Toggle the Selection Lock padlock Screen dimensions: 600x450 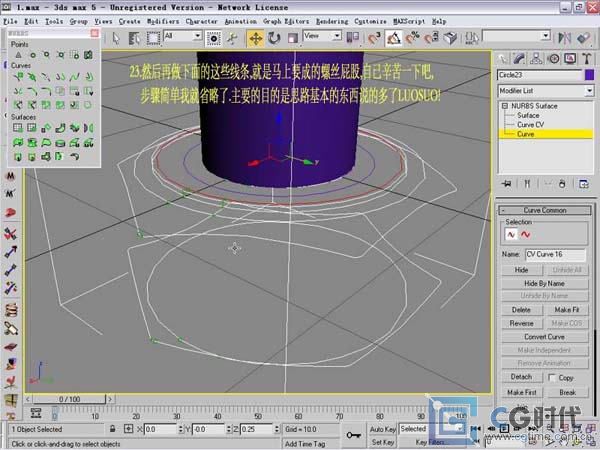coord(112,429)
